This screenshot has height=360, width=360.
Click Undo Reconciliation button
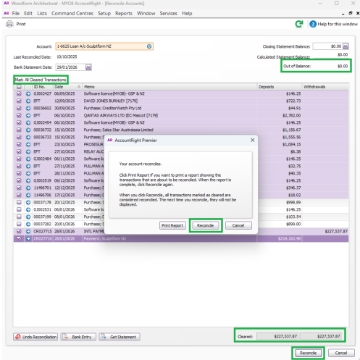36,337
